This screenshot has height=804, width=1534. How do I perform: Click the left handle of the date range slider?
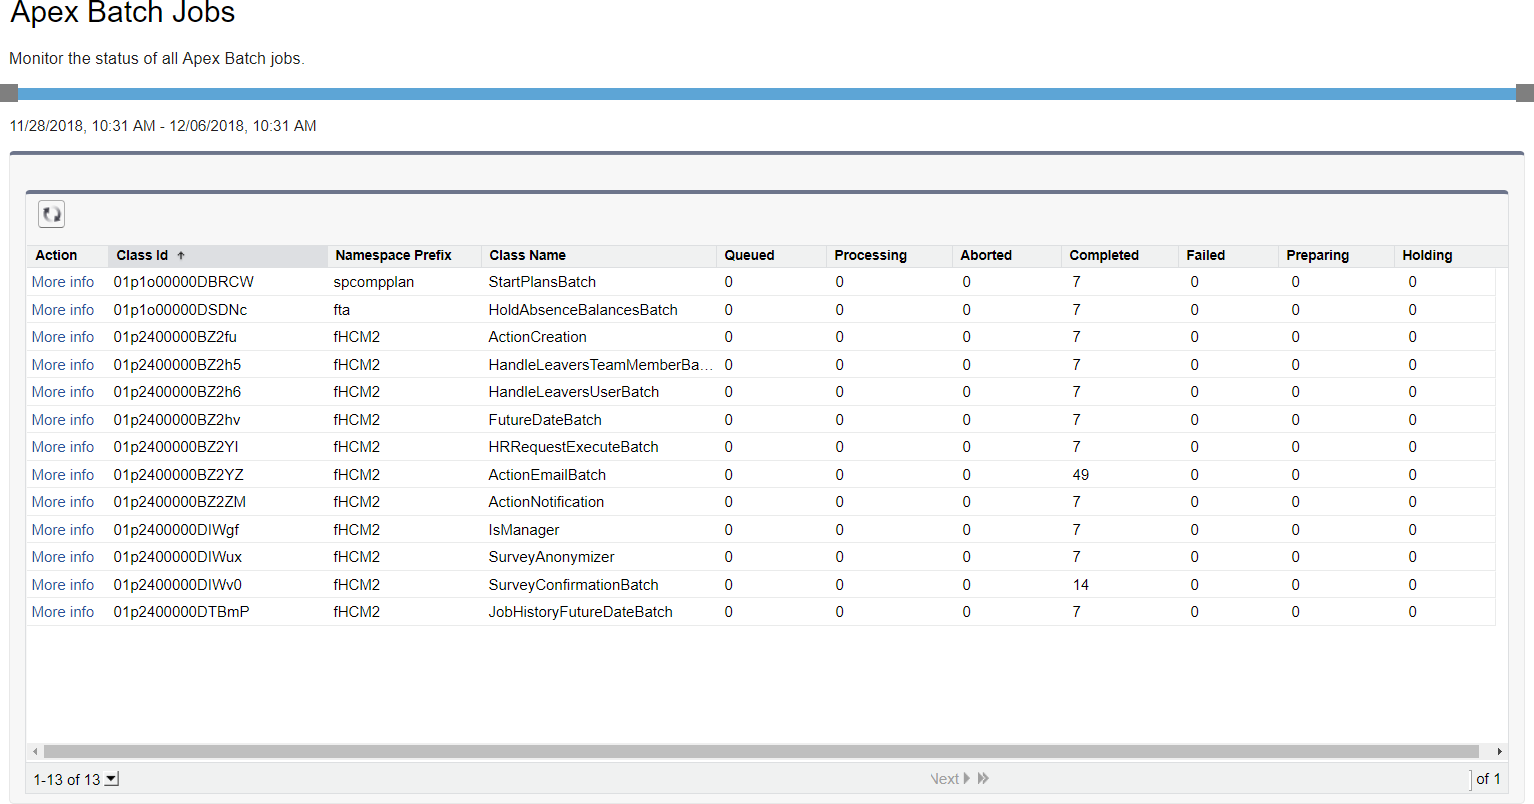tap(9, 93)
